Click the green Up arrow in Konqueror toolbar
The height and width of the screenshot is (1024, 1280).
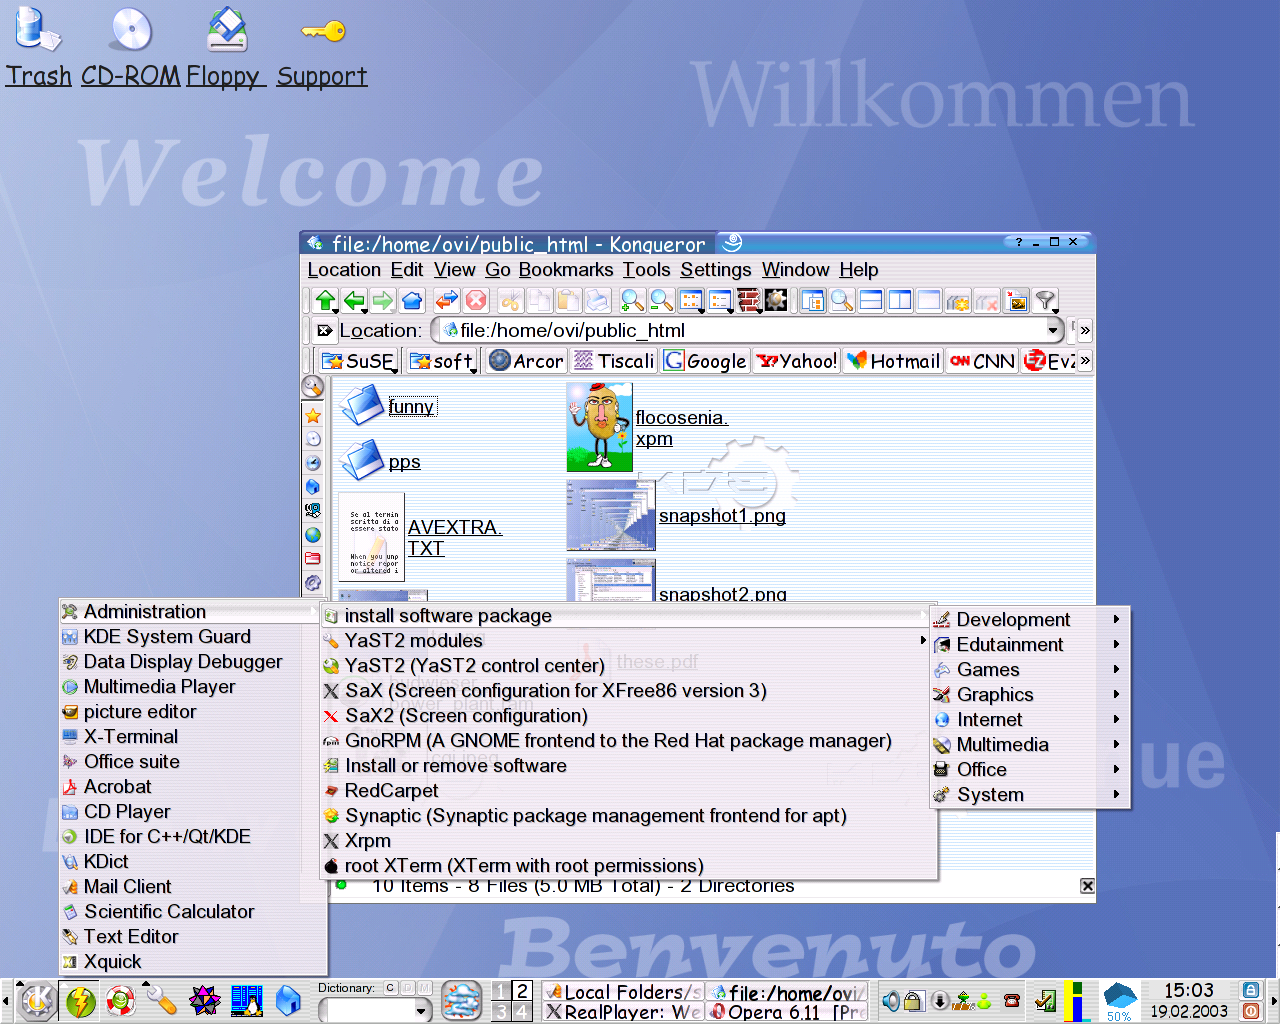(x=325, y=300)
